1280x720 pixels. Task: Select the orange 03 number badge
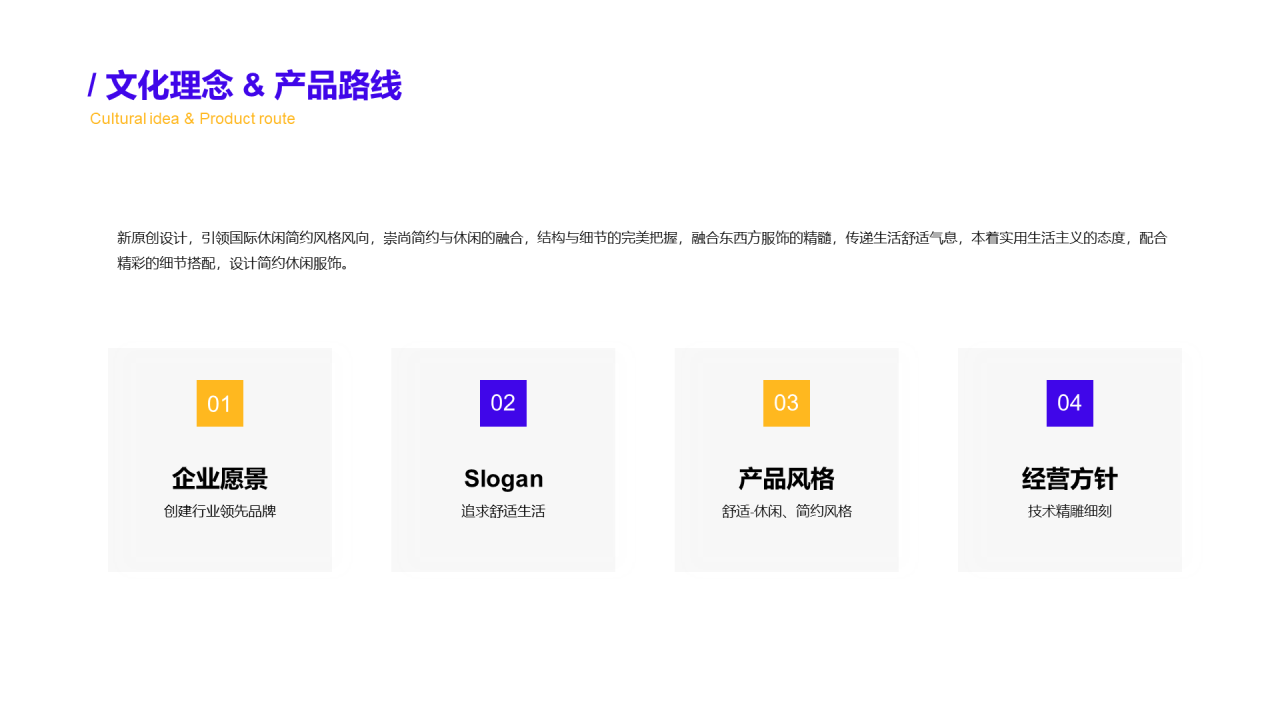coord(786,403)
